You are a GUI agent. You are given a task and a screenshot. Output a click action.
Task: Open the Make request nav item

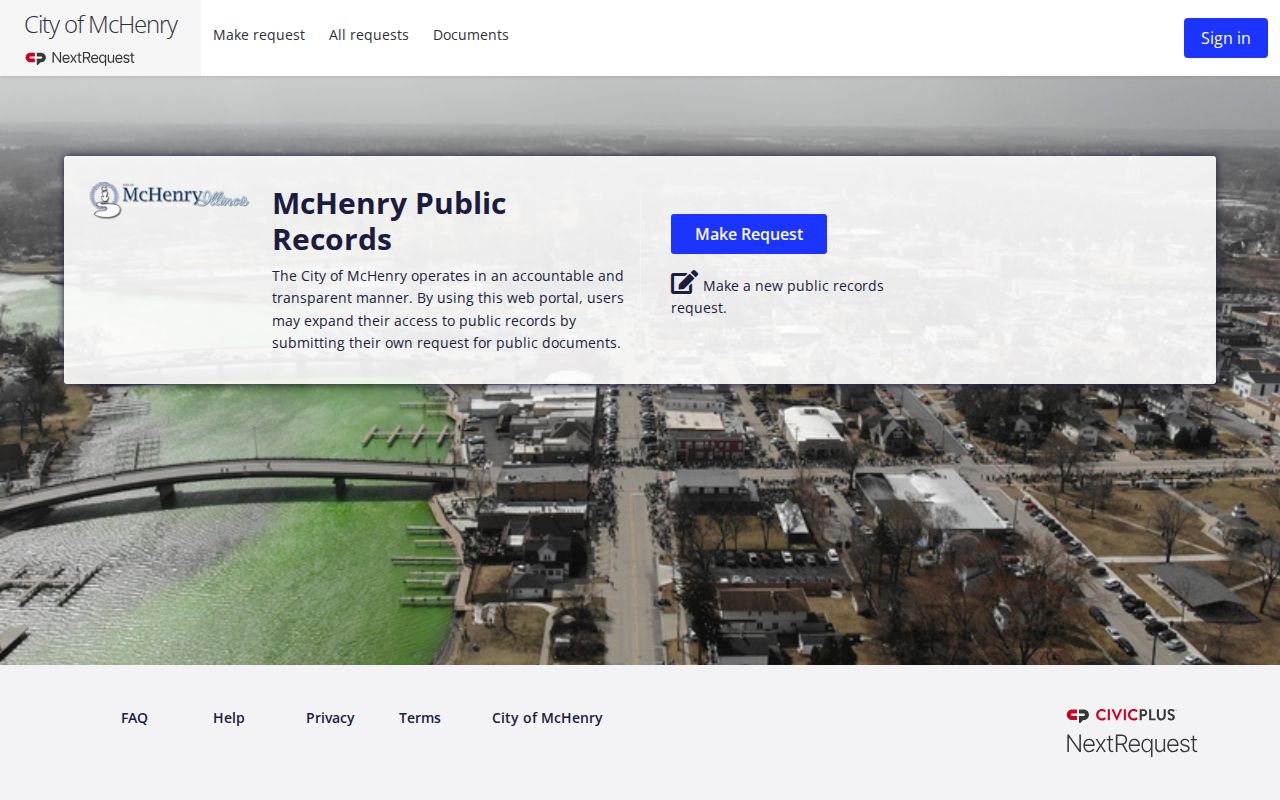coord(259,35)
